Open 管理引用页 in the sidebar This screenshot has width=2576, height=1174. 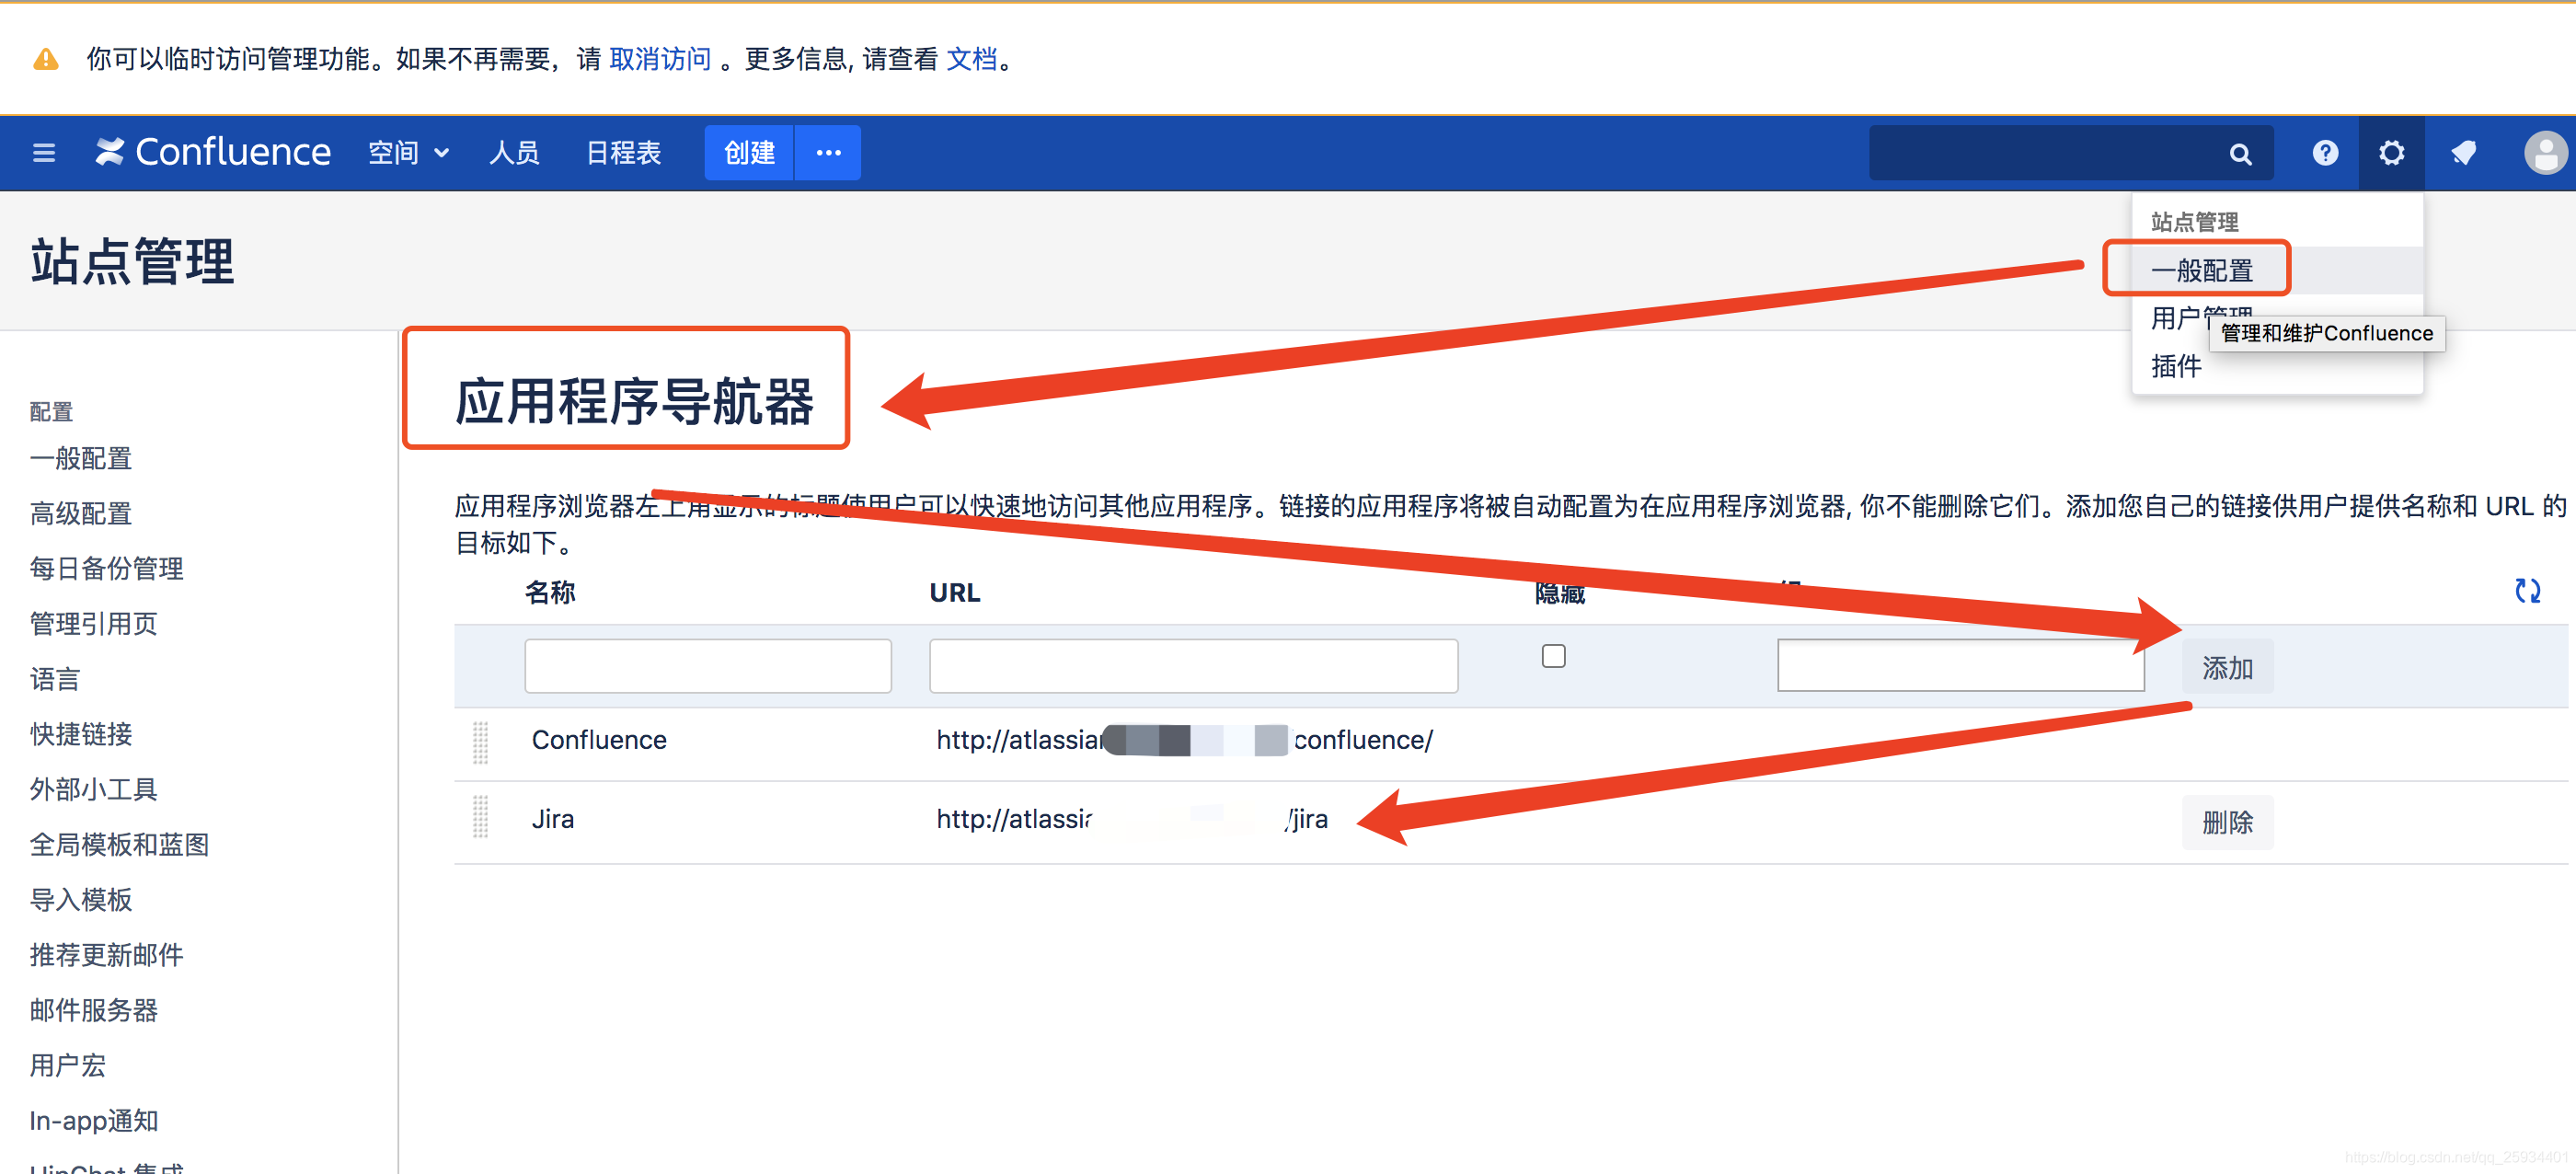point(94,624)
